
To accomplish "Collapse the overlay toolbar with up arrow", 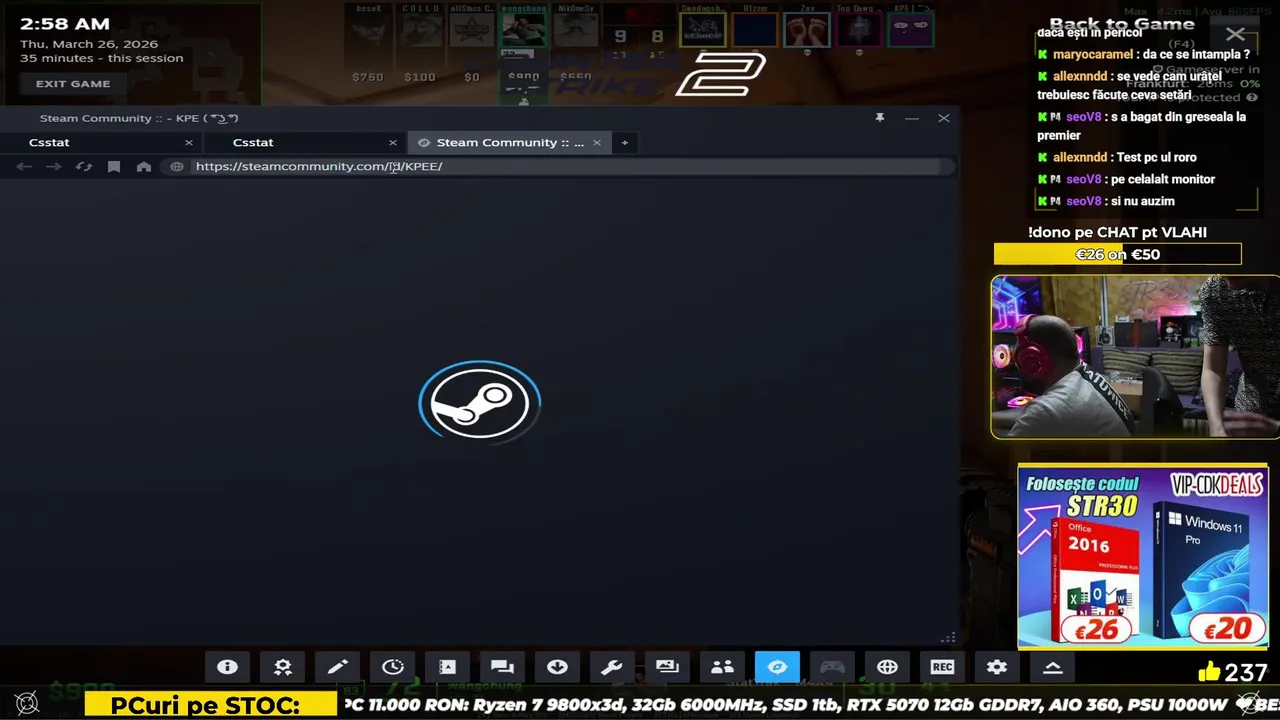I will tap(1052, 667).
